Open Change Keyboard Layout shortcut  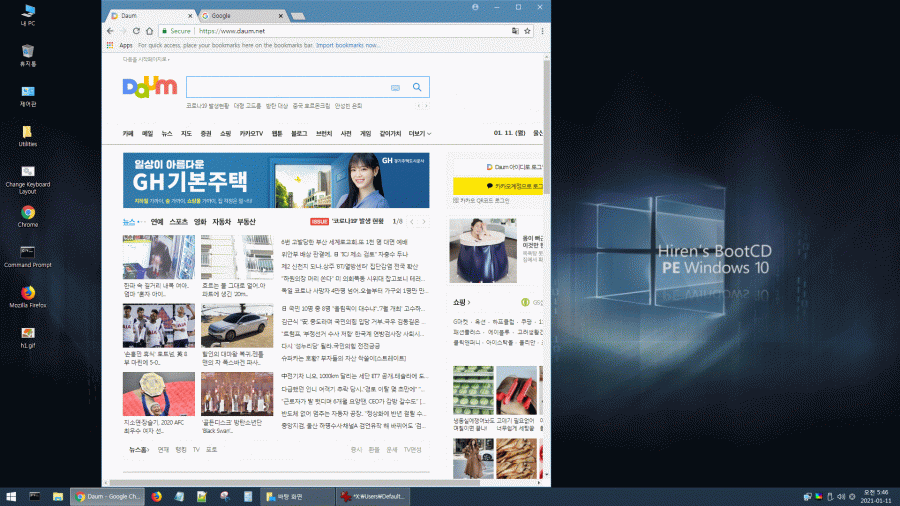pos(28,180)
